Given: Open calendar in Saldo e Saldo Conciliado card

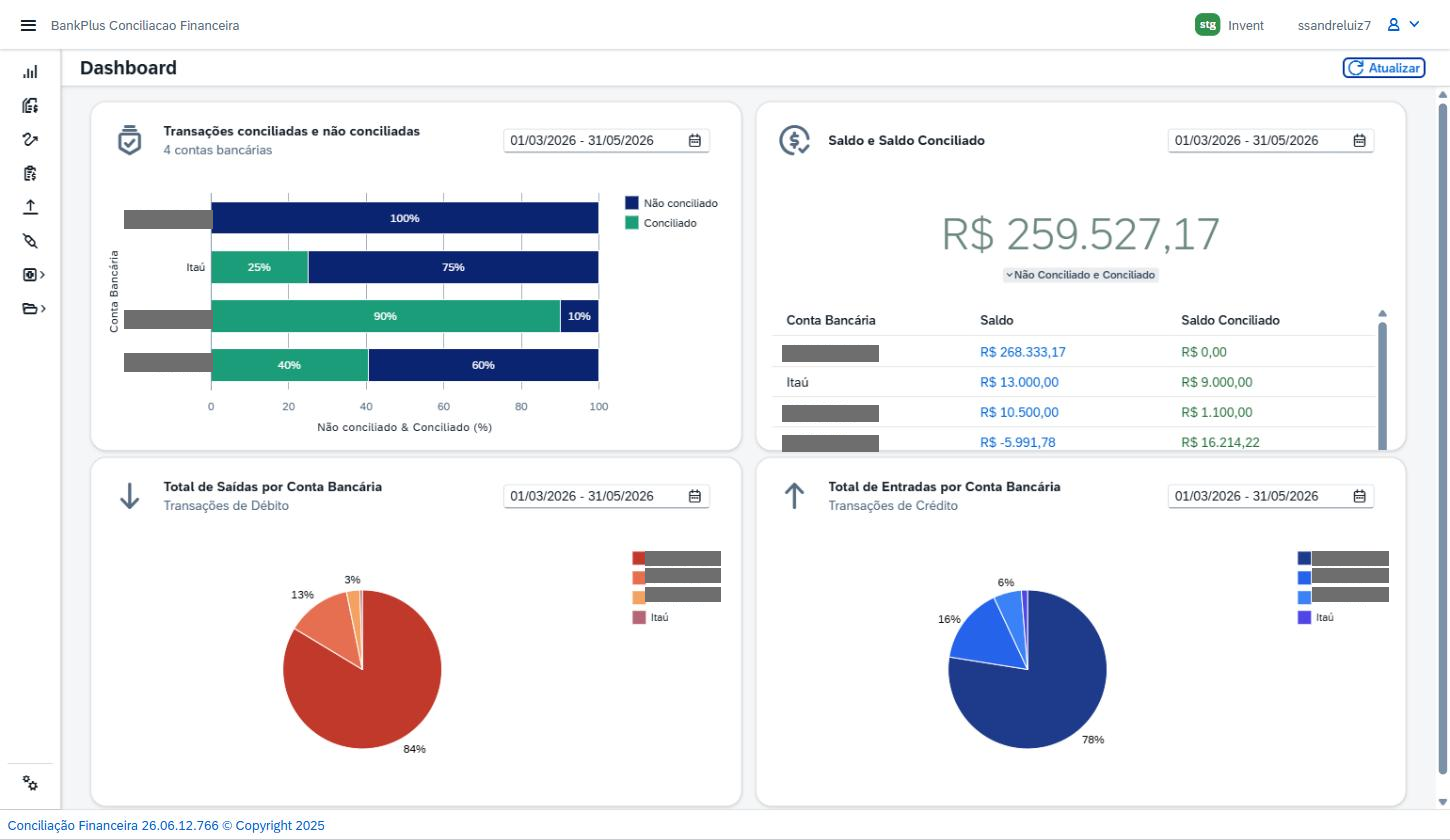Looking at the screenshot, I should point(1360,141).
